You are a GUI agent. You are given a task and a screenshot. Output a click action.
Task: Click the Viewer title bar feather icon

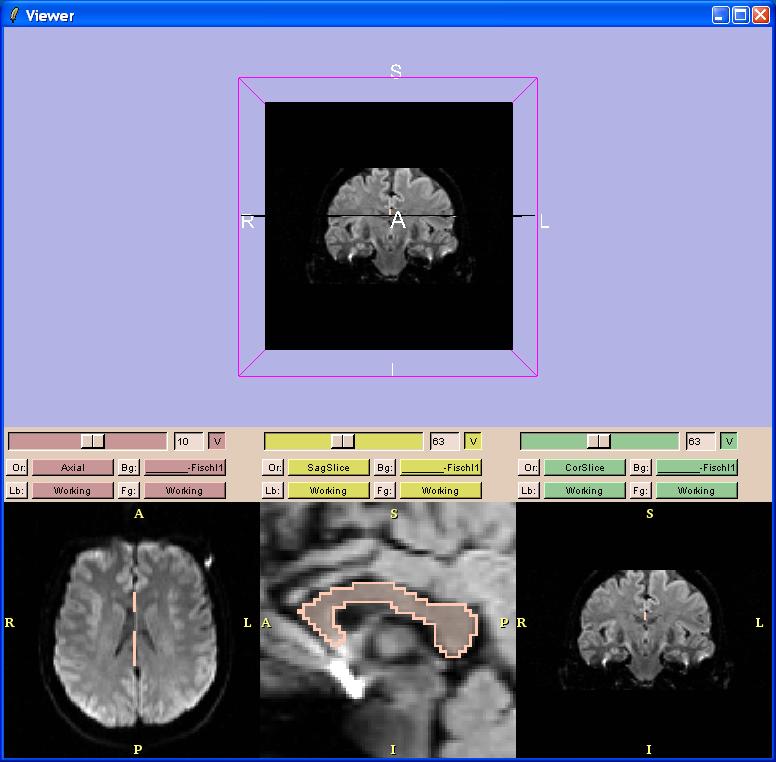coord(13,15)
